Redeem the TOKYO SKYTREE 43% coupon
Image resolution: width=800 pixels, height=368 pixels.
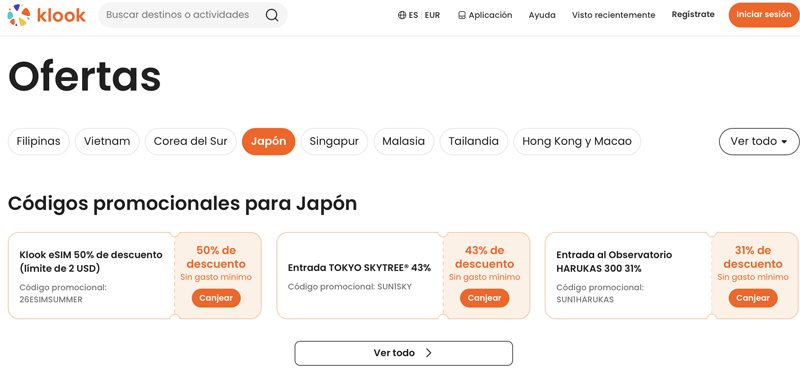point(484,298)
